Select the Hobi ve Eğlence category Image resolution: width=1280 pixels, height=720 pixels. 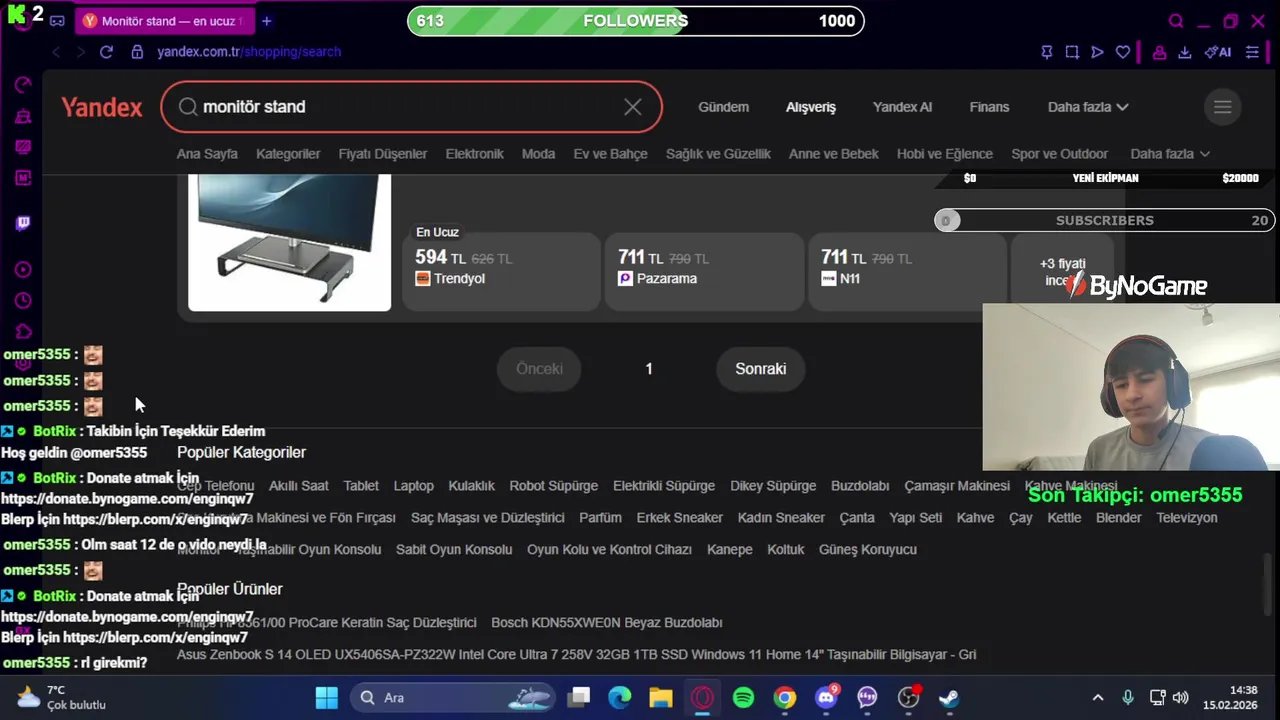[x=945, y=154]
